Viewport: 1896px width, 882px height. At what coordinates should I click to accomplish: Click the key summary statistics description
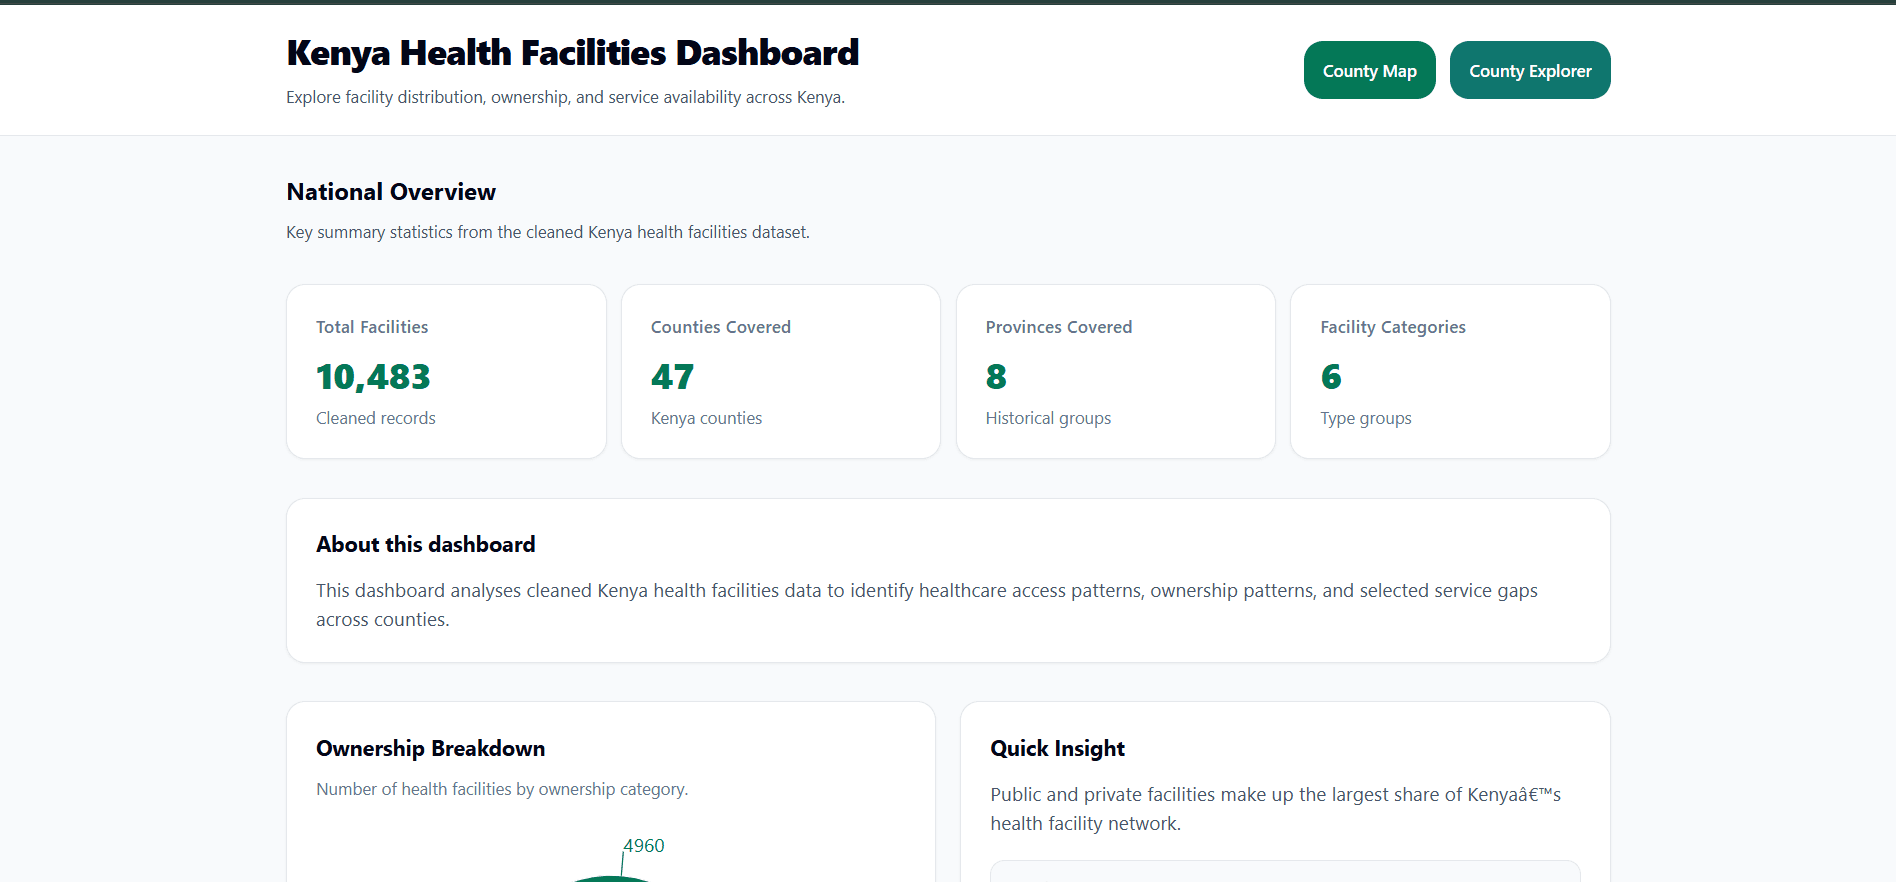548,232
